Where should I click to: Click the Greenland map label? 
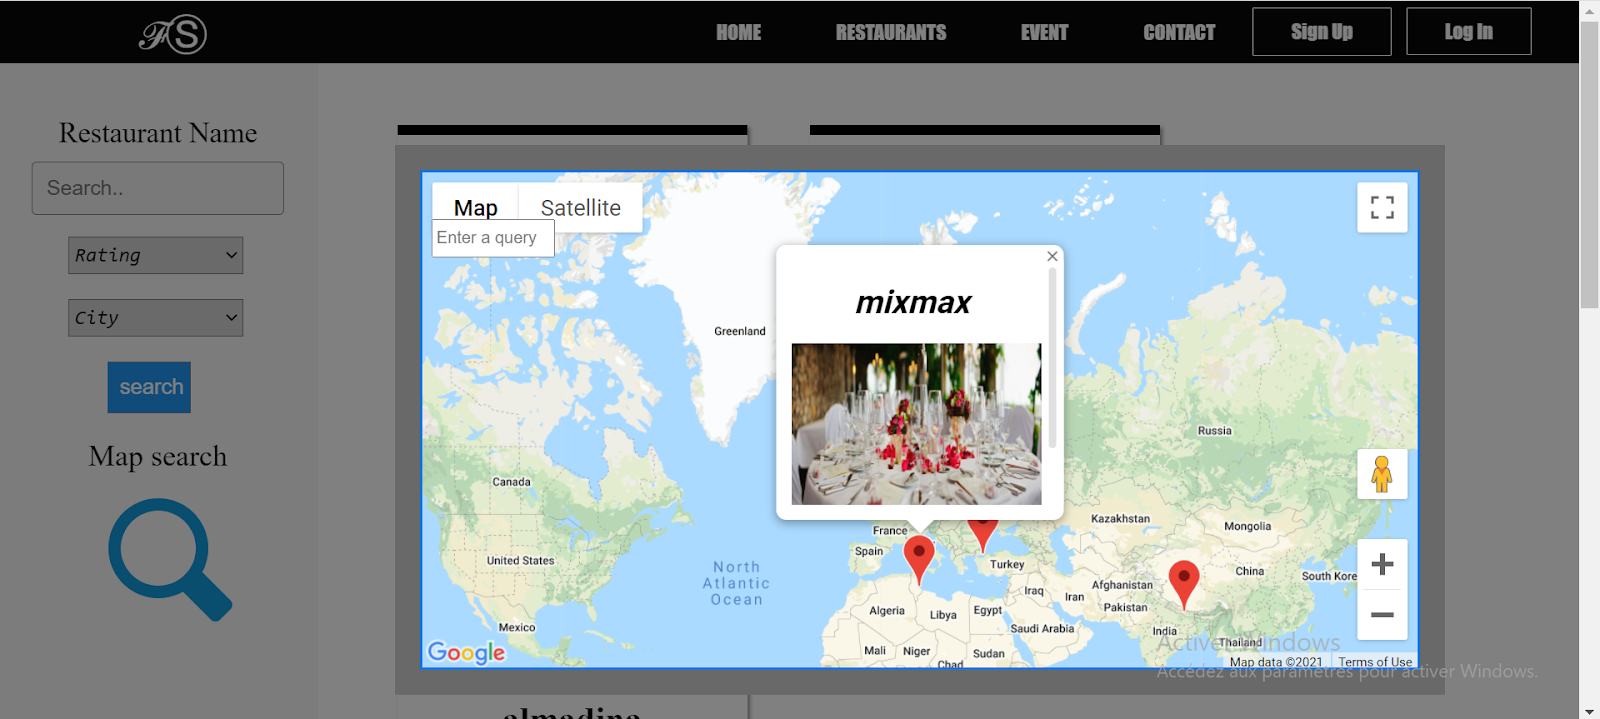coord(740,331)
